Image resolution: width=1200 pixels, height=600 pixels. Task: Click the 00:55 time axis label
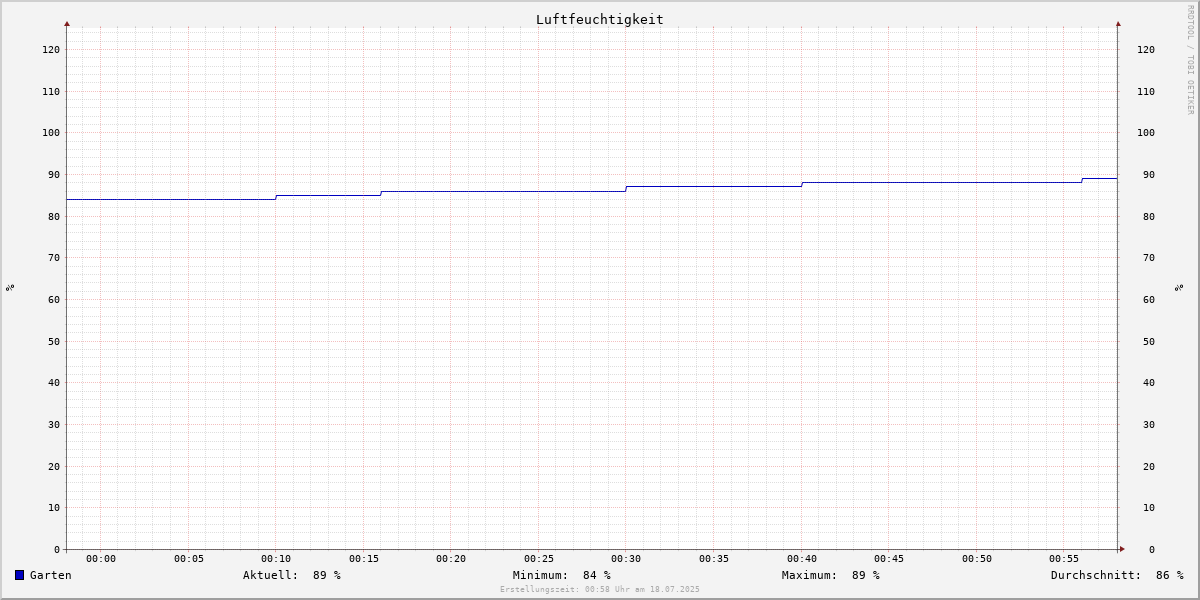point(1064,559)
